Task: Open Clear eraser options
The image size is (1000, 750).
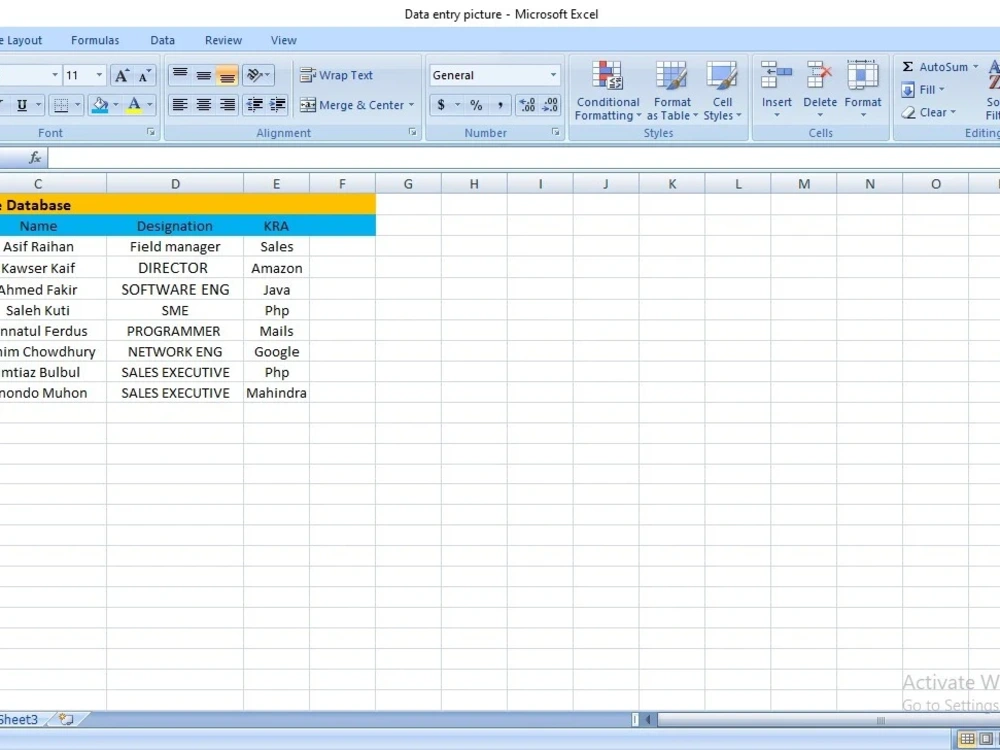Action: pyautogui.click(x=929, y=112)
